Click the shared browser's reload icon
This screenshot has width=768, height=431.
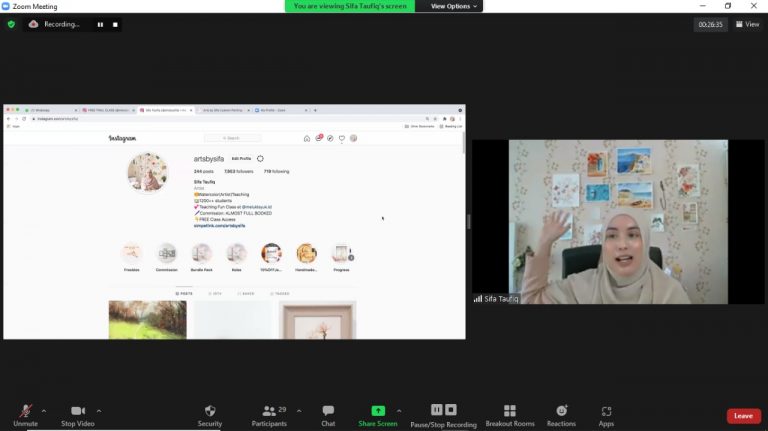tap(24, 119)
